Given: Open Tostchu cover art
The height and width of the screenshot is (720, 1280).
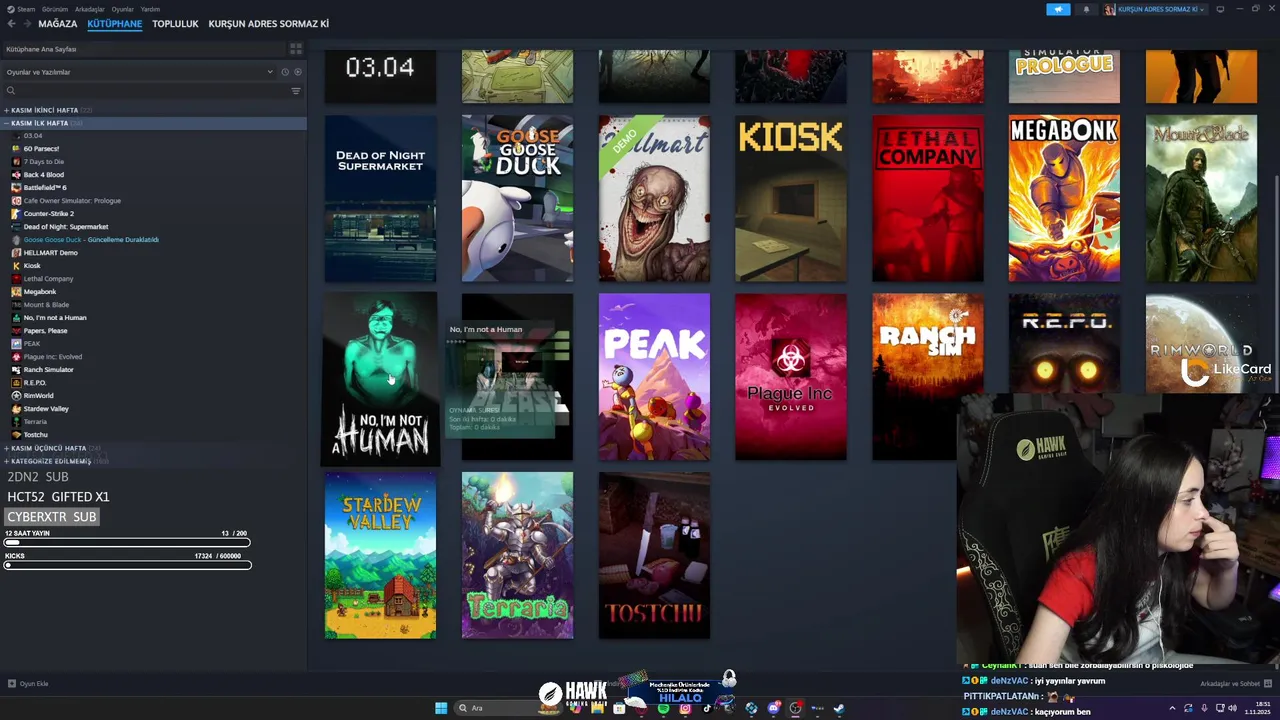Looking at the screenshot, I should (x=654, y=555).
